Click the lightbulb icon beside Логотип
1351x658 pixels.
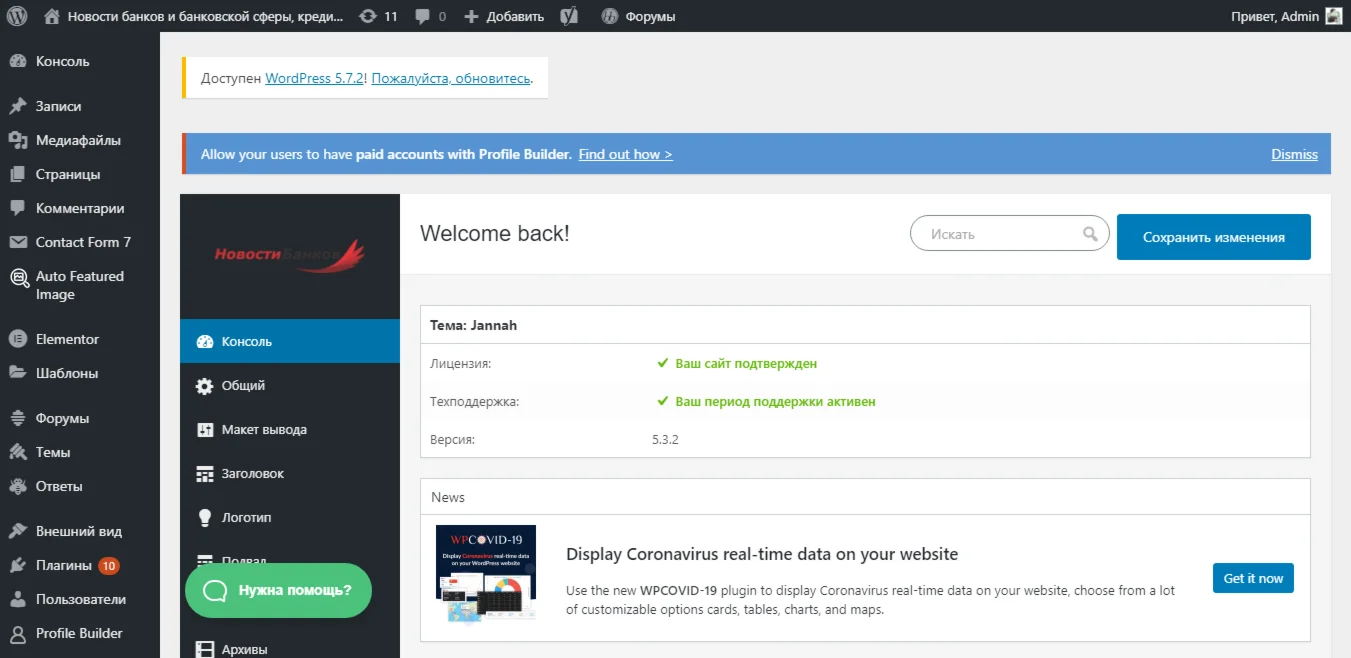(205, 518)
